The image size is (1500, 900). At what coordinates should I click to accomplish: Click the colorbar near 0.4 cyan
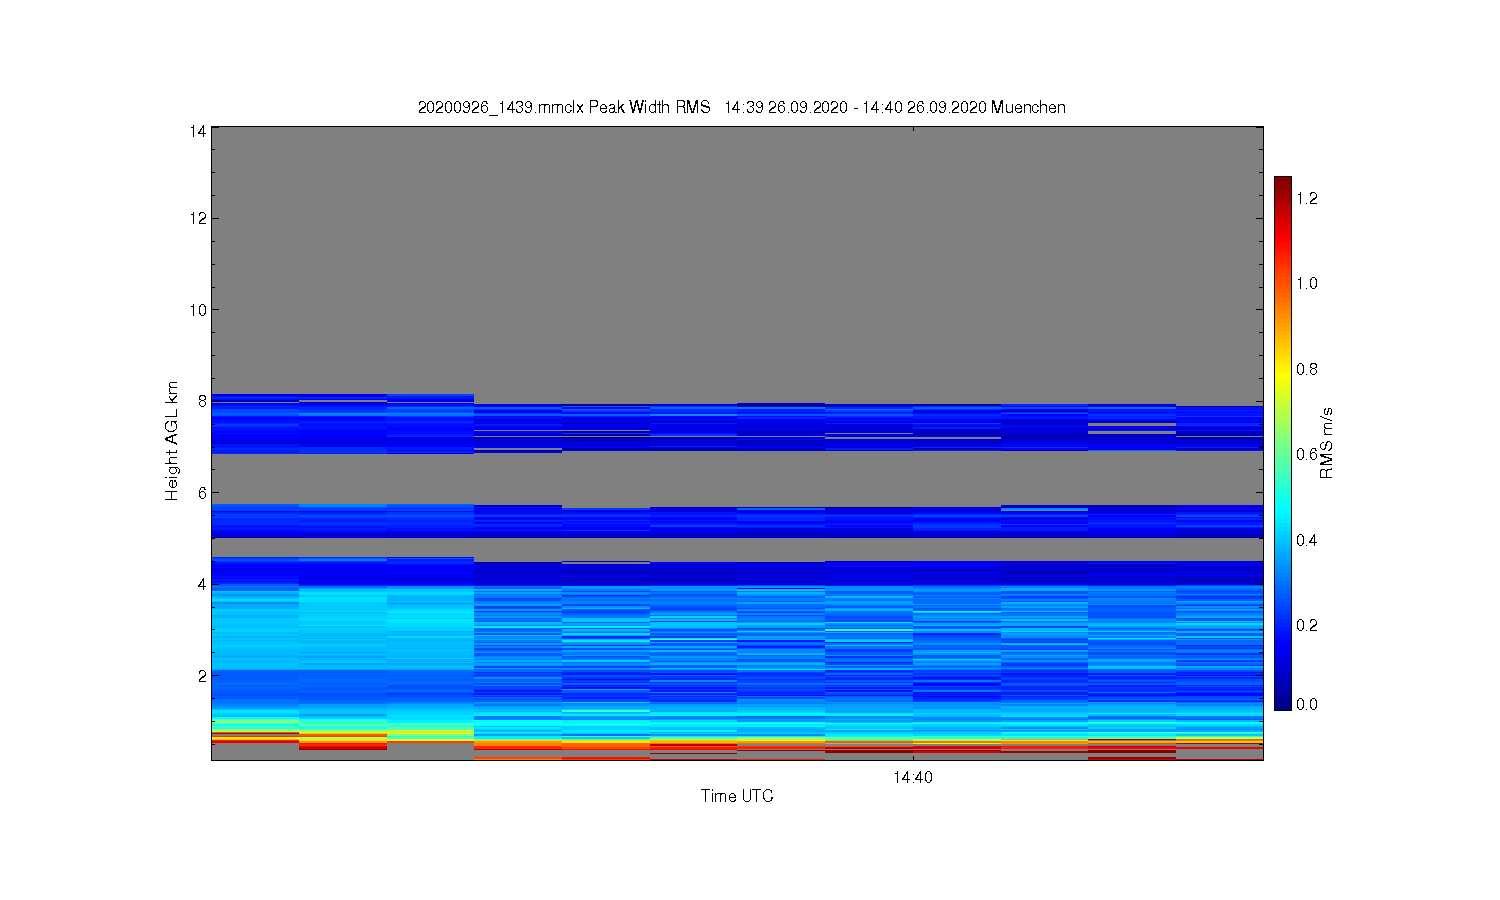(x=1283, y=540)
